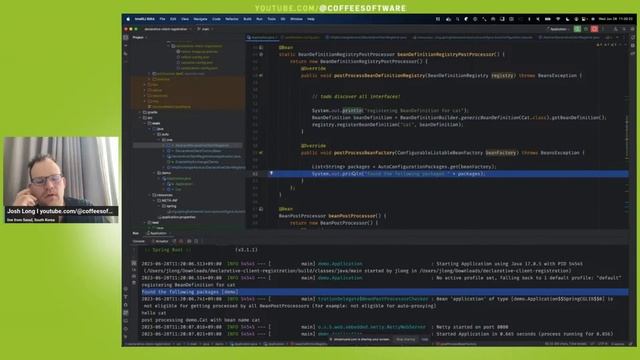Open the Help menu

[311, 19]
